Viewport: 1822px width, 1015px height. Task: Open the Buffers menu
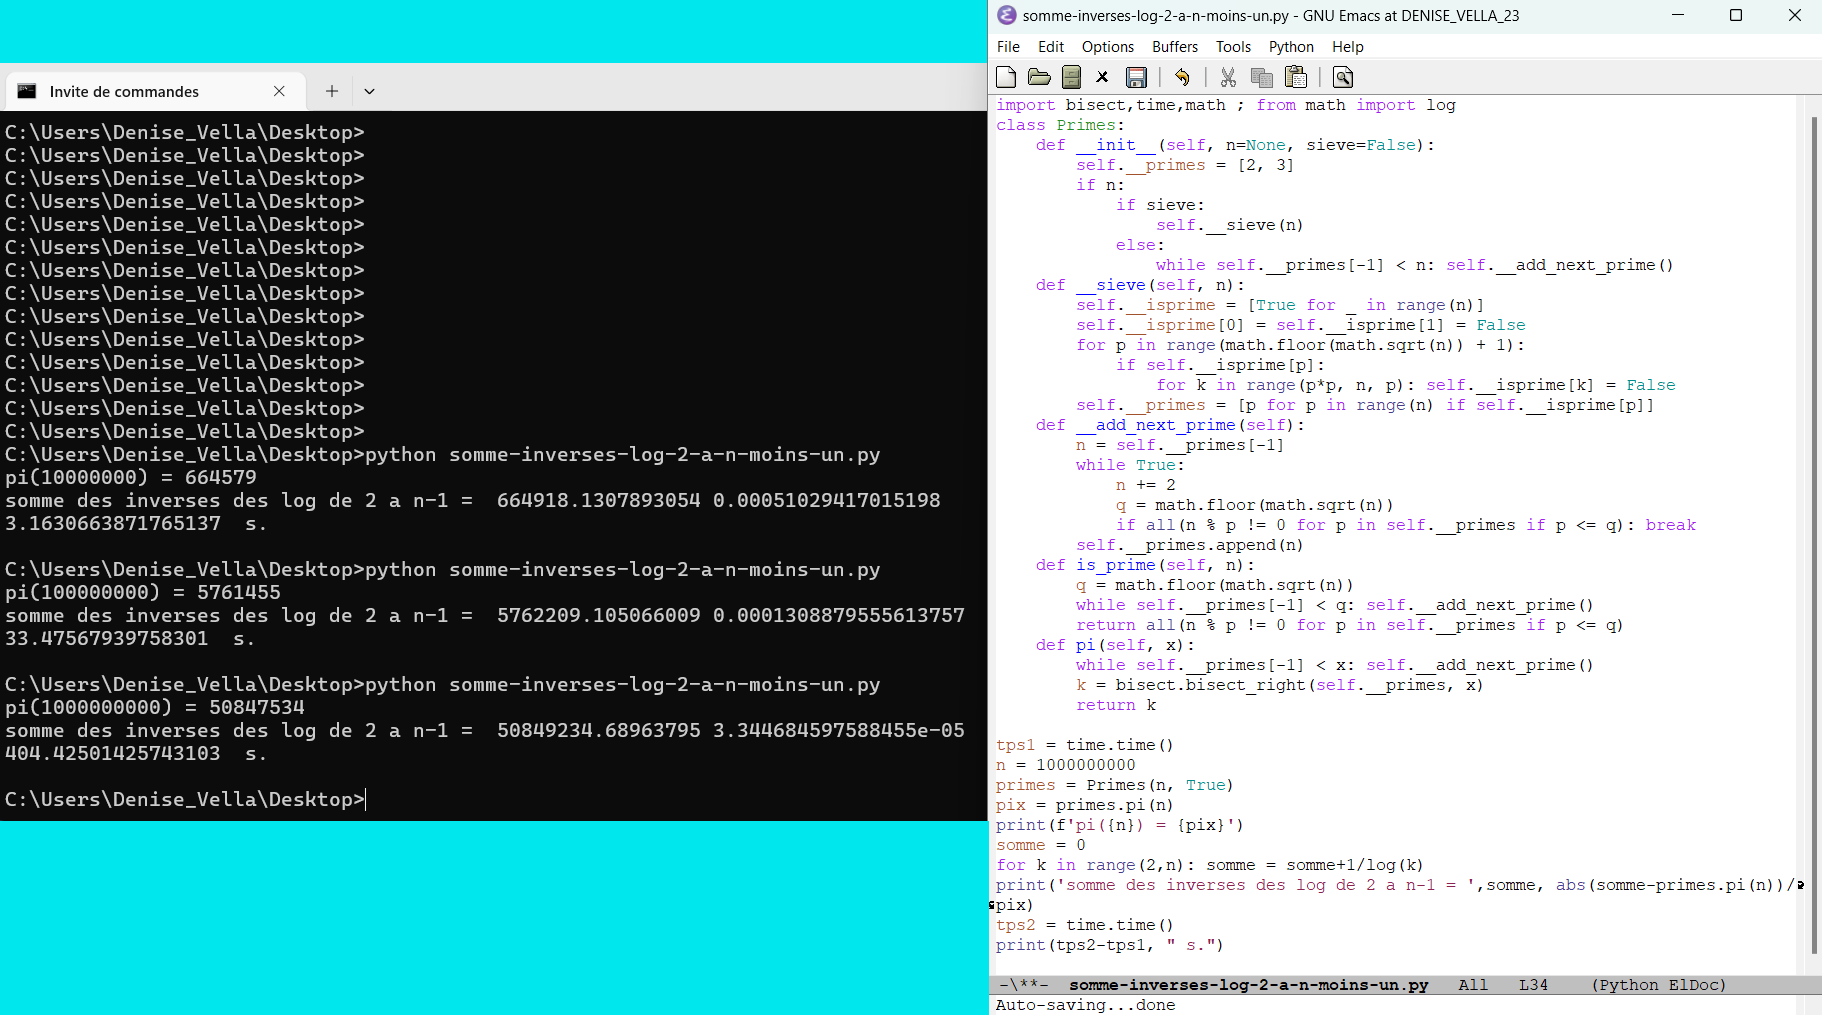(x=1174, y=47)
